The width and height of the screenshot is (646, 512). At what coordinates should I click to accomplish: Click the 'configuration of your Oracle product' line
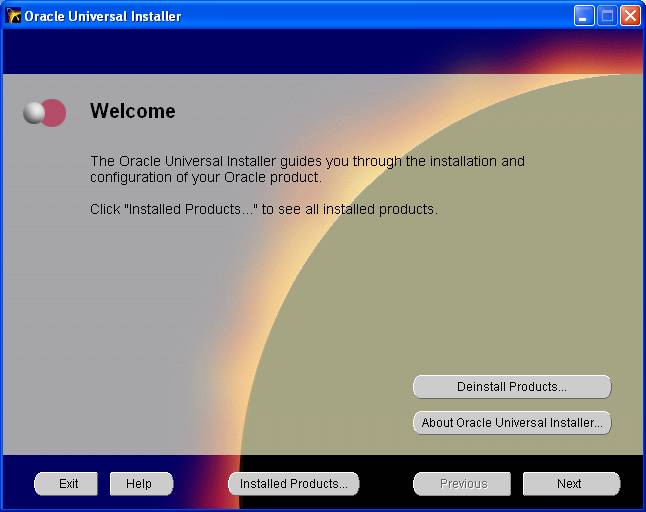(206, 178)
